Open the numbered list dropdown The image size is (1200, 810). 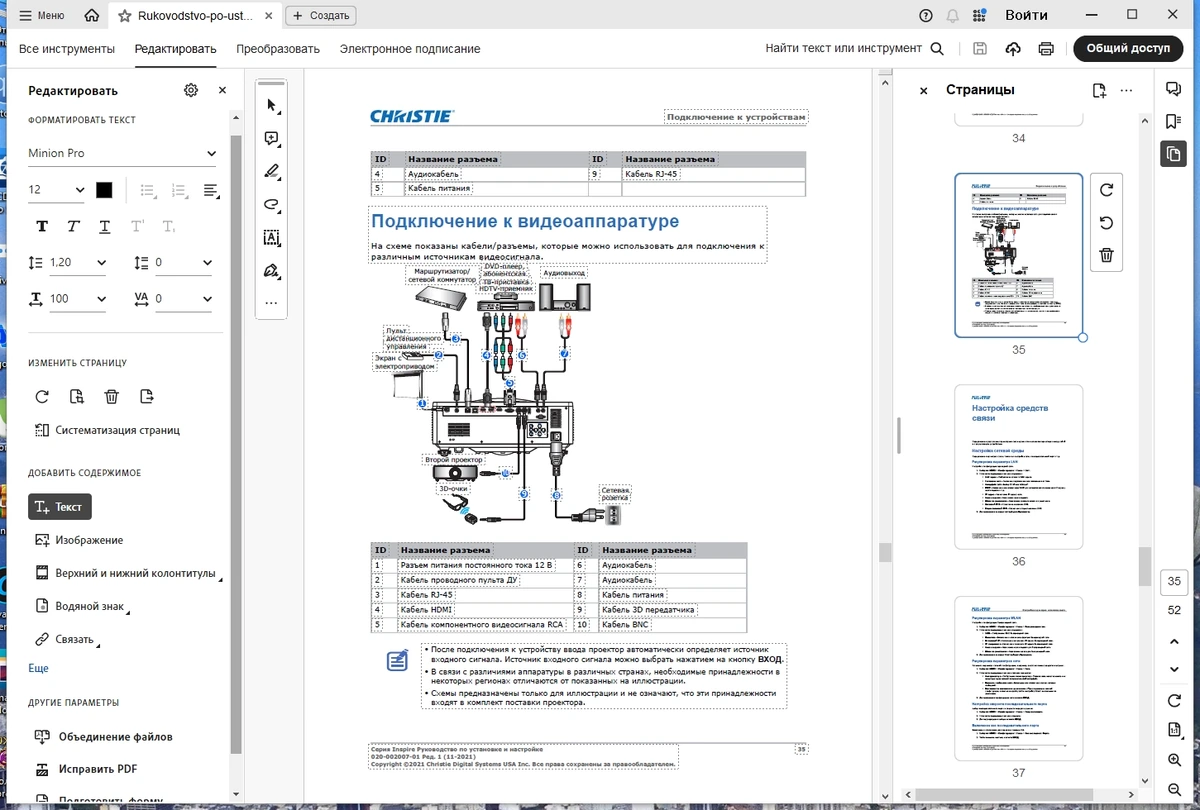pos(182,190)
